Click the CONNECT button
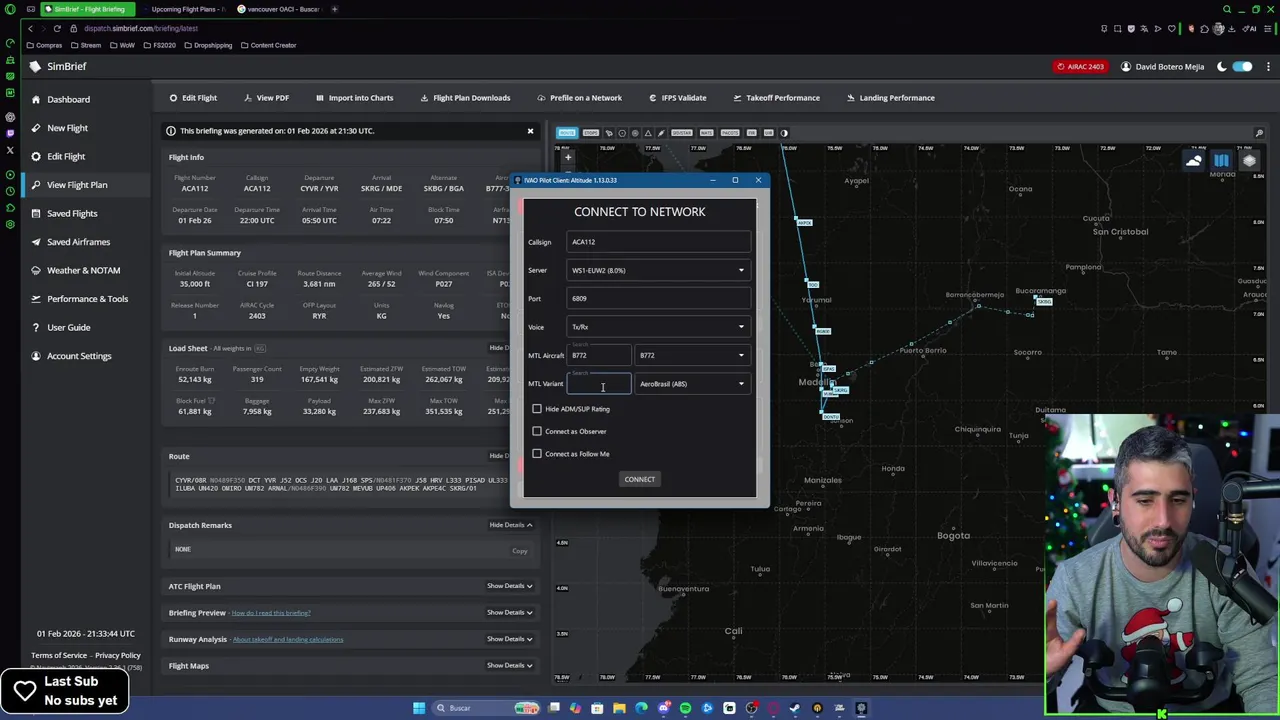This screenshot has width=1280, height=720. (640, 479)
